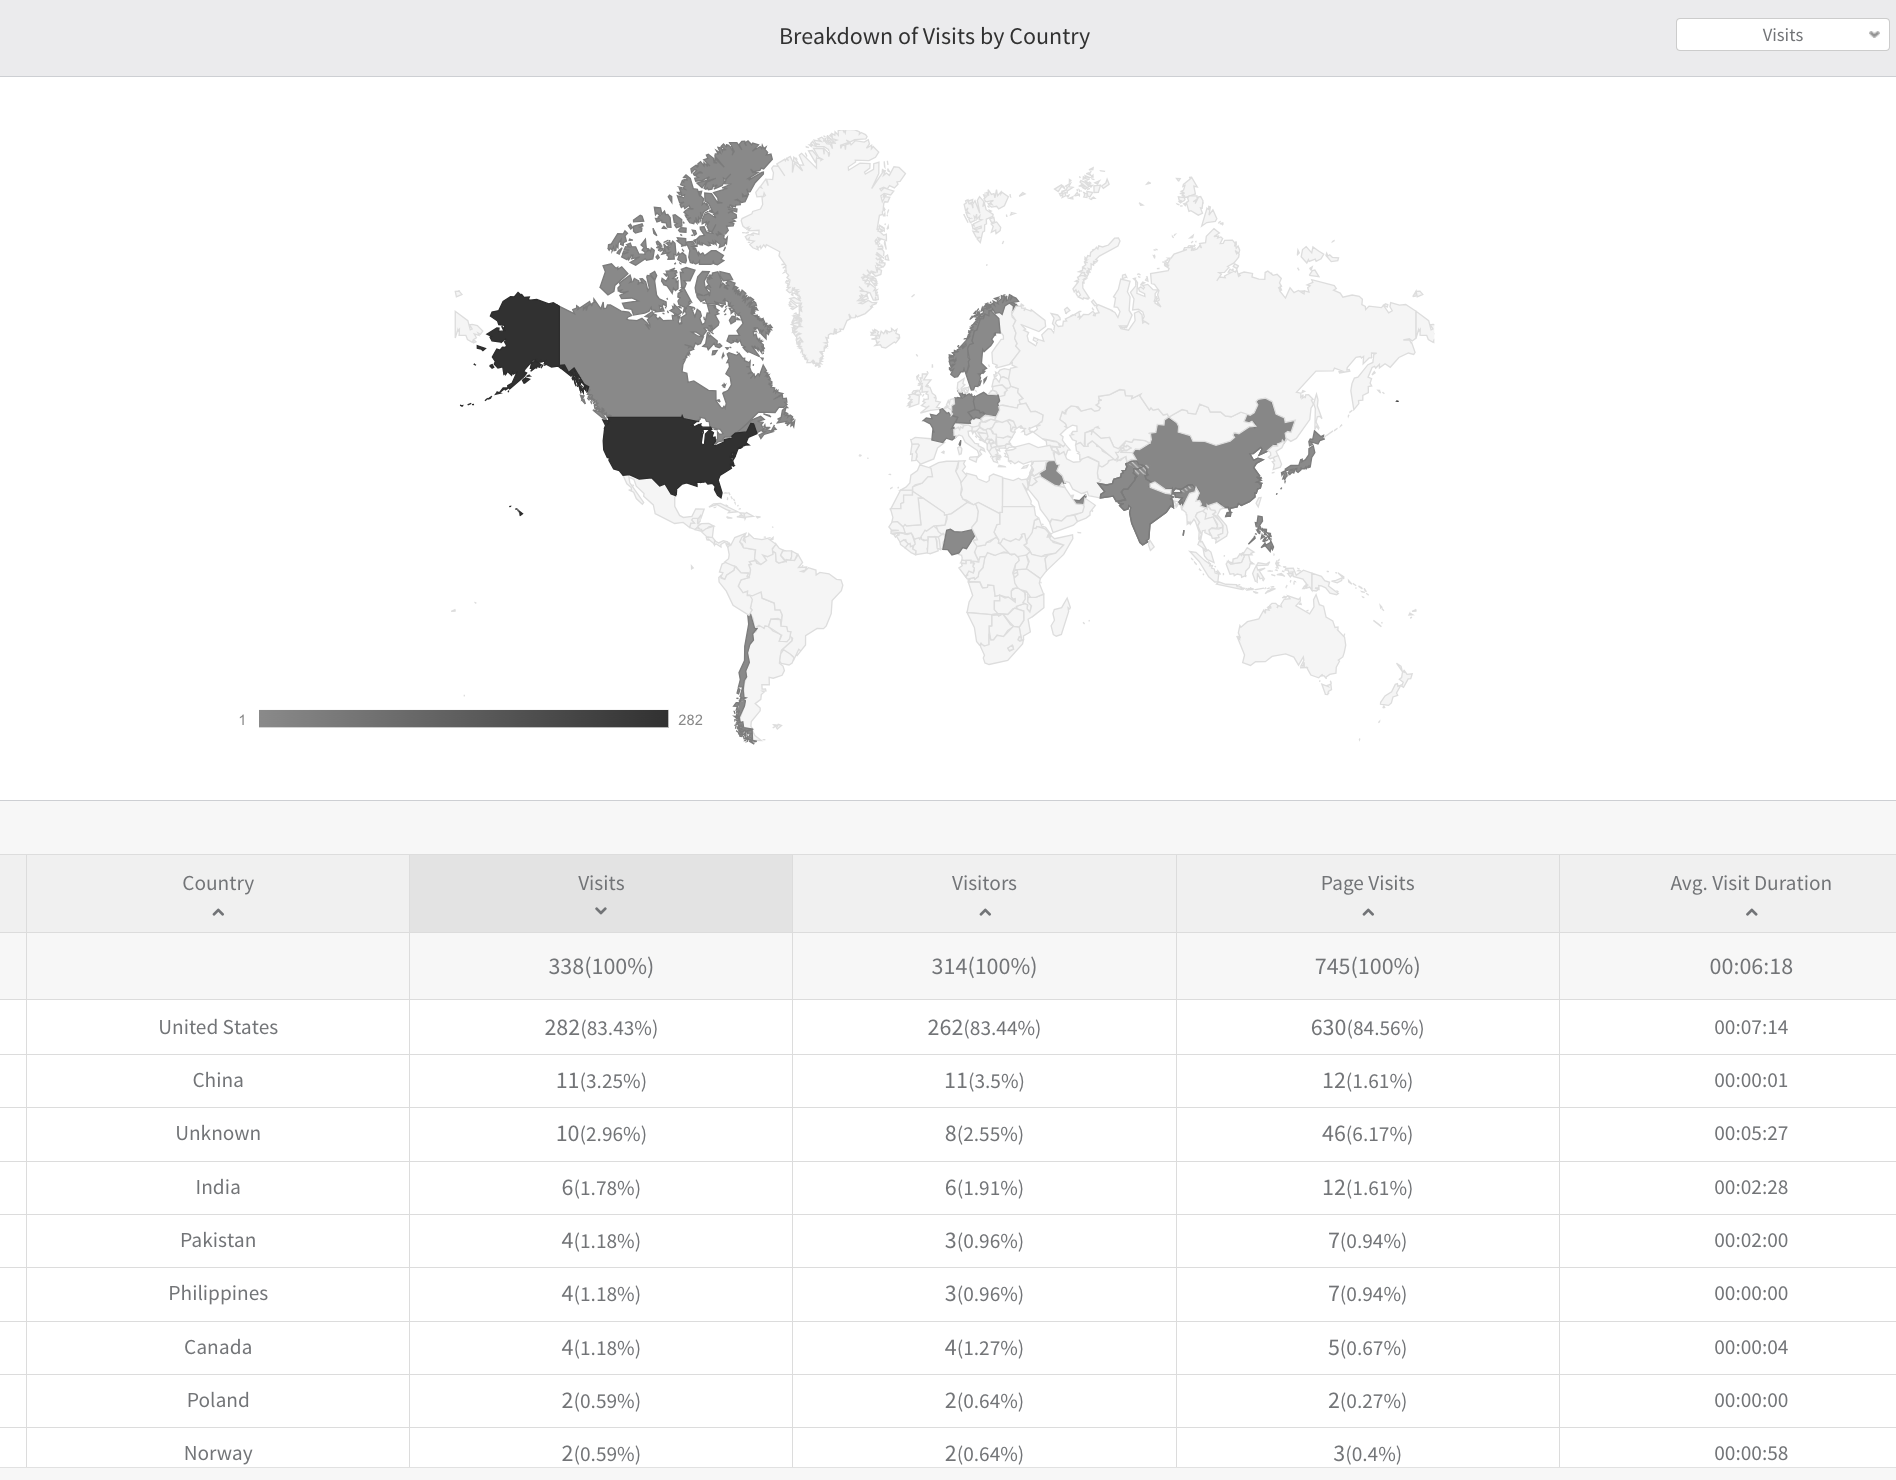Click the 46(6.17%) page visits value
1896x1480 pixels.
coord(1367,1133)
